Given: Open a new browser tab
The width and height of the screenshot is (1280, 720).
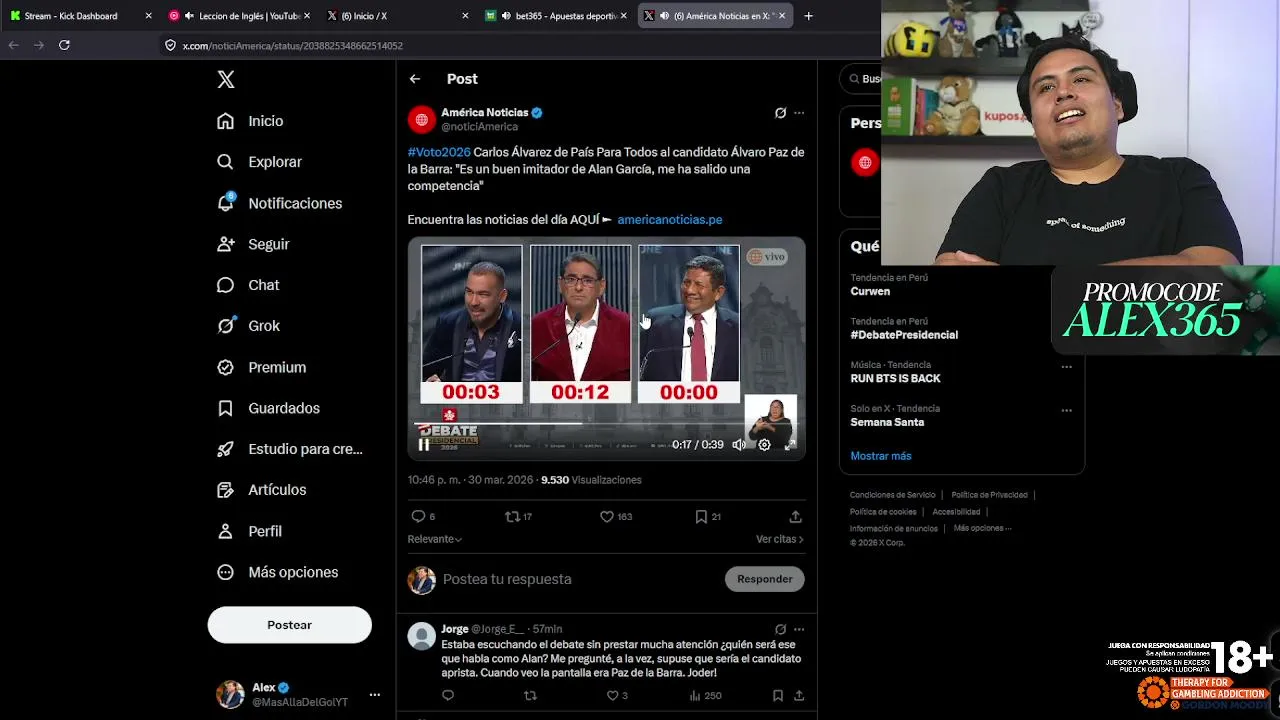Looking at the screenshot, I should pyautogui.click(x=808, y=16).
